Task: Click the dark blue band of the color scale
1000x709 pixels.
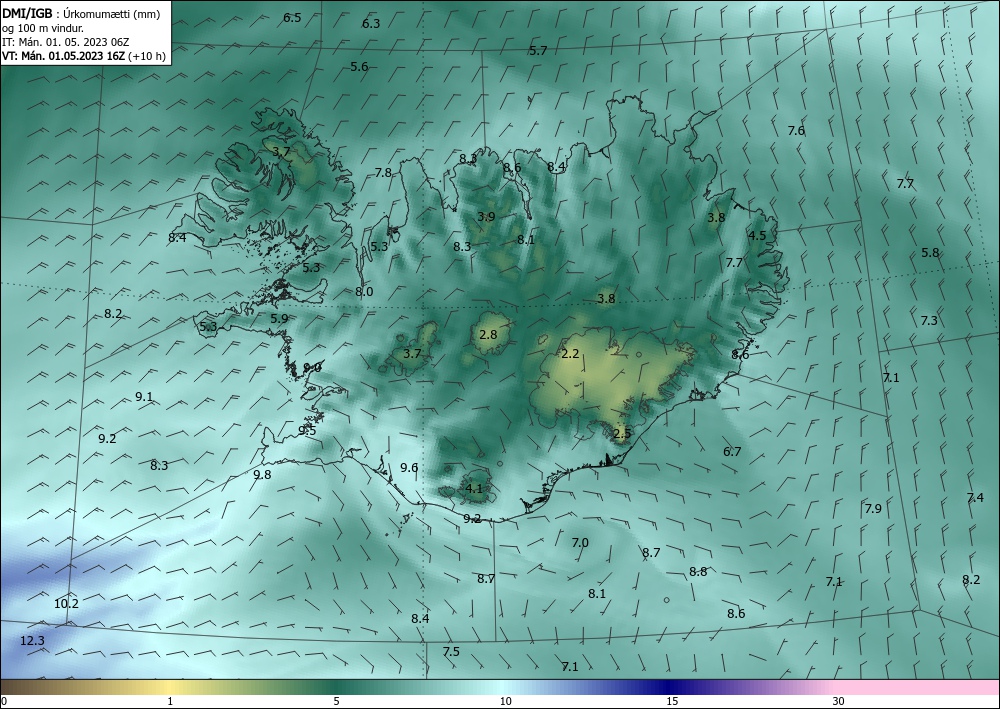Action: click(670, 687)
